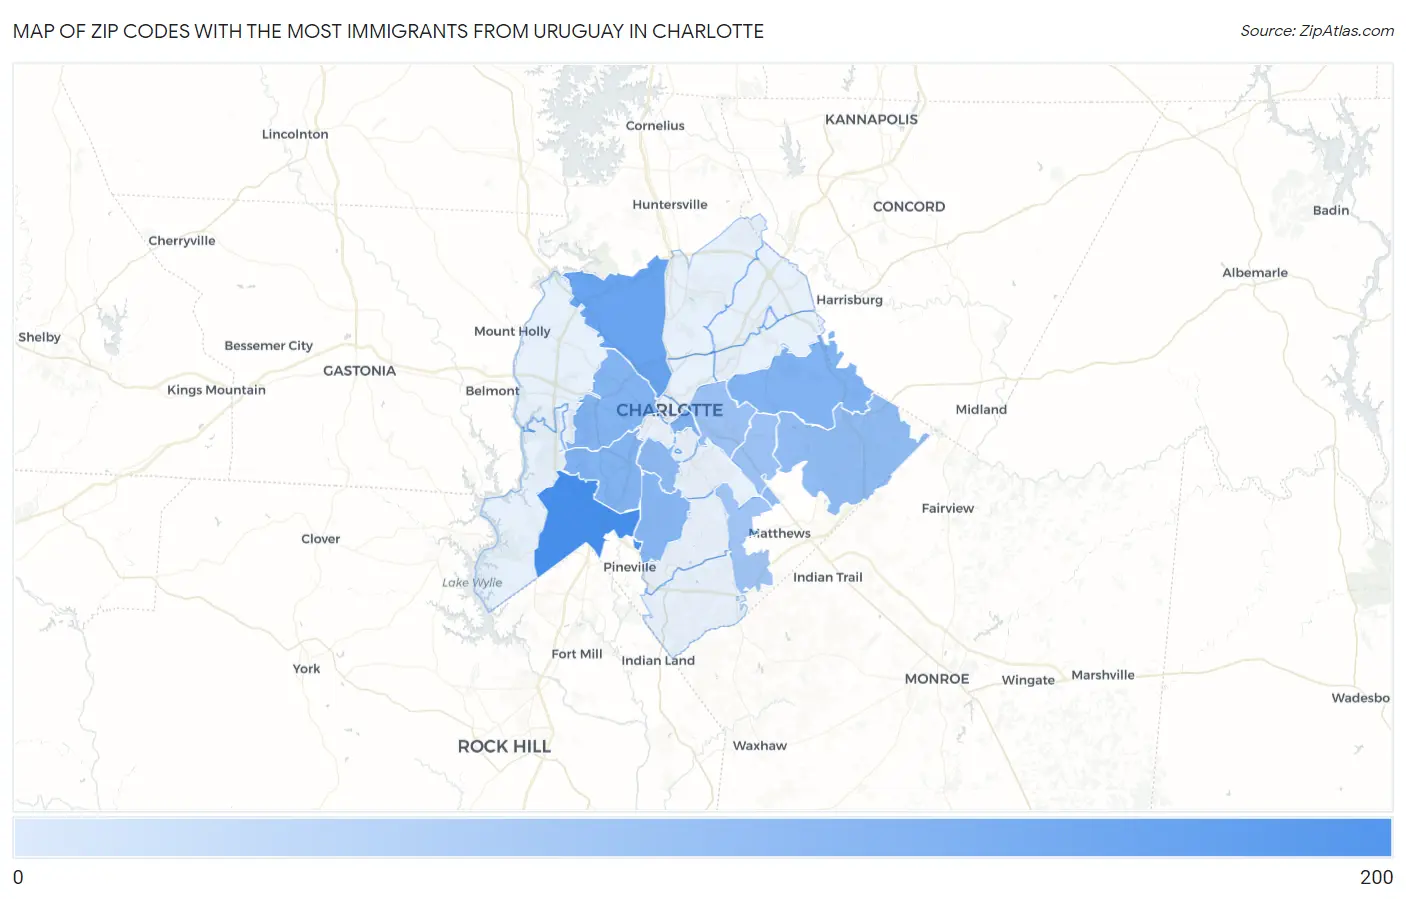1406x899 pixels.
Task: Click the Fairview label
Action: (x=947, y=508)
